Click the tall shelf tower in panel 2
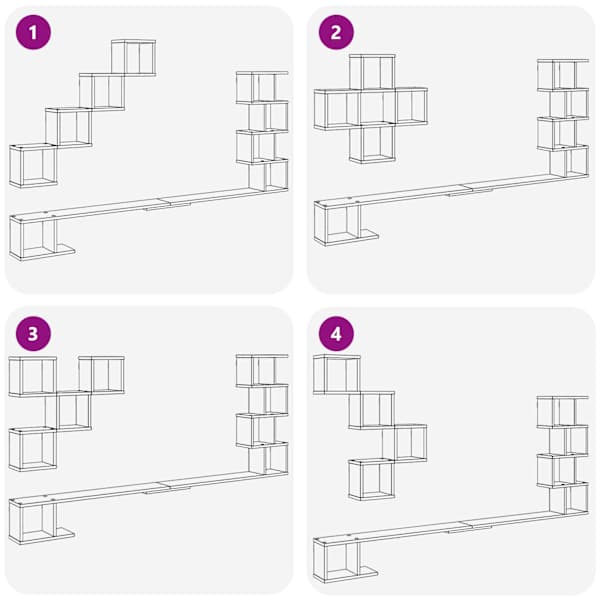 [563, 118]
